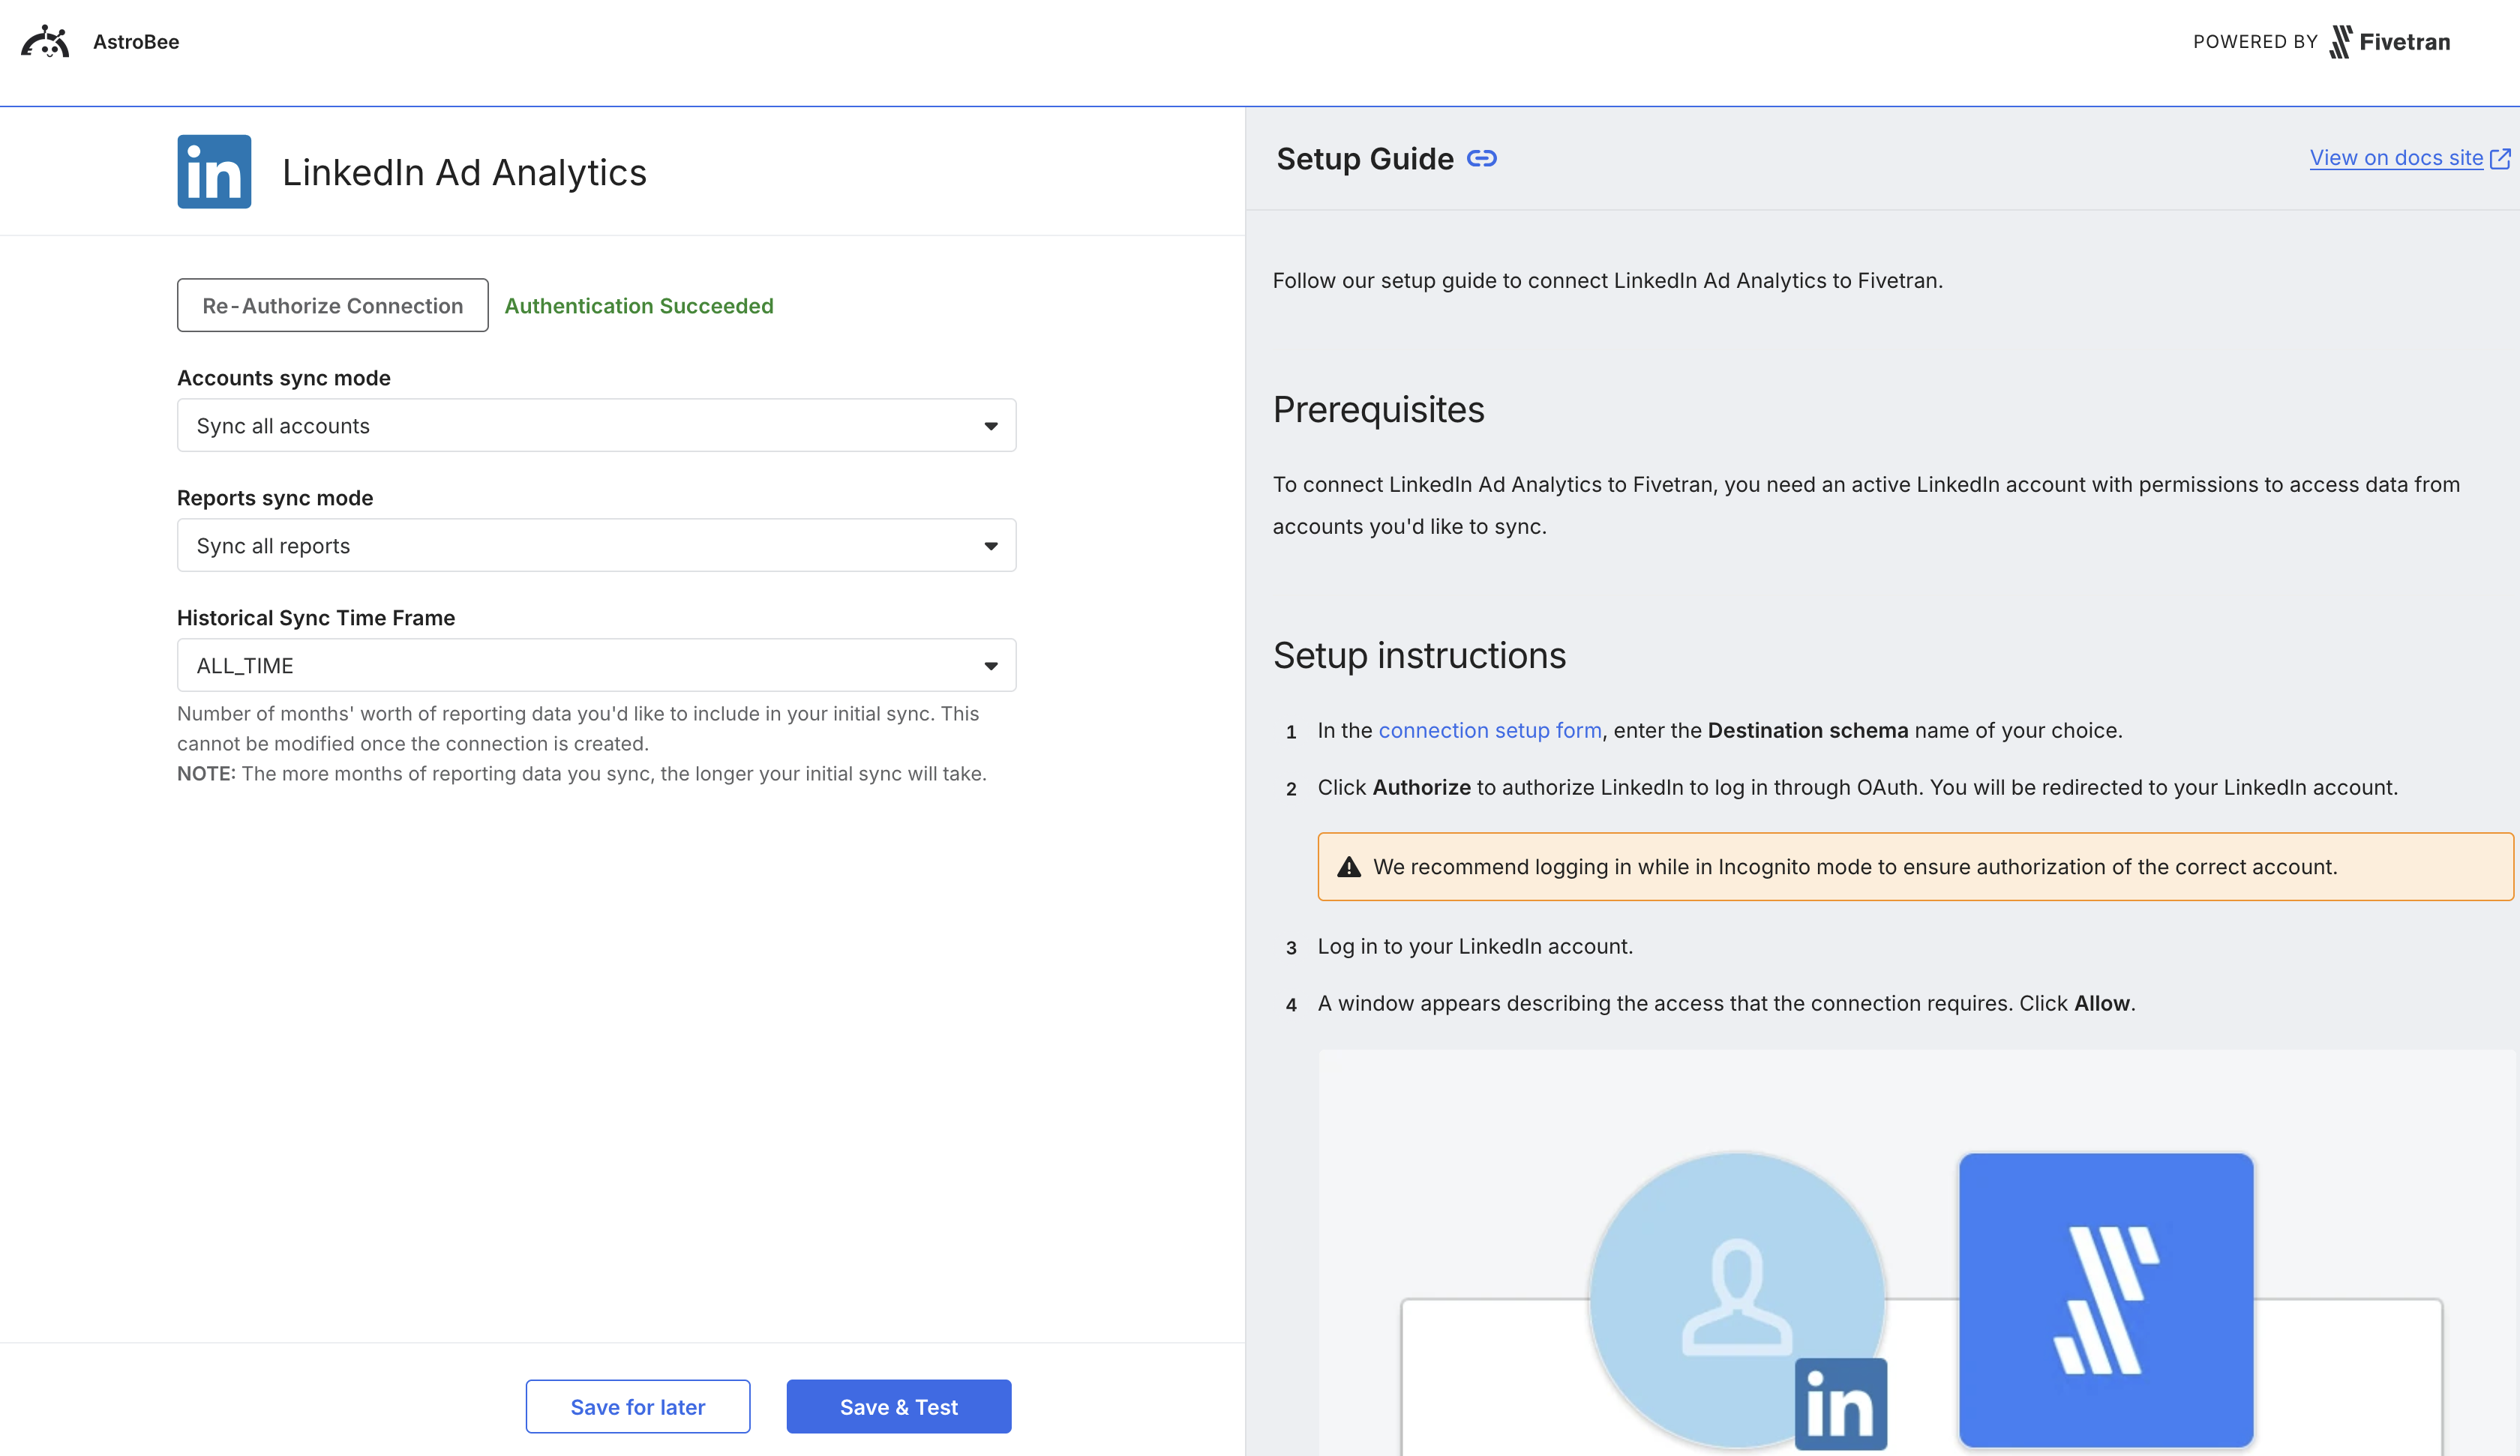
Task: Click the Setup Guide heading
Action: click(1365, 158)
